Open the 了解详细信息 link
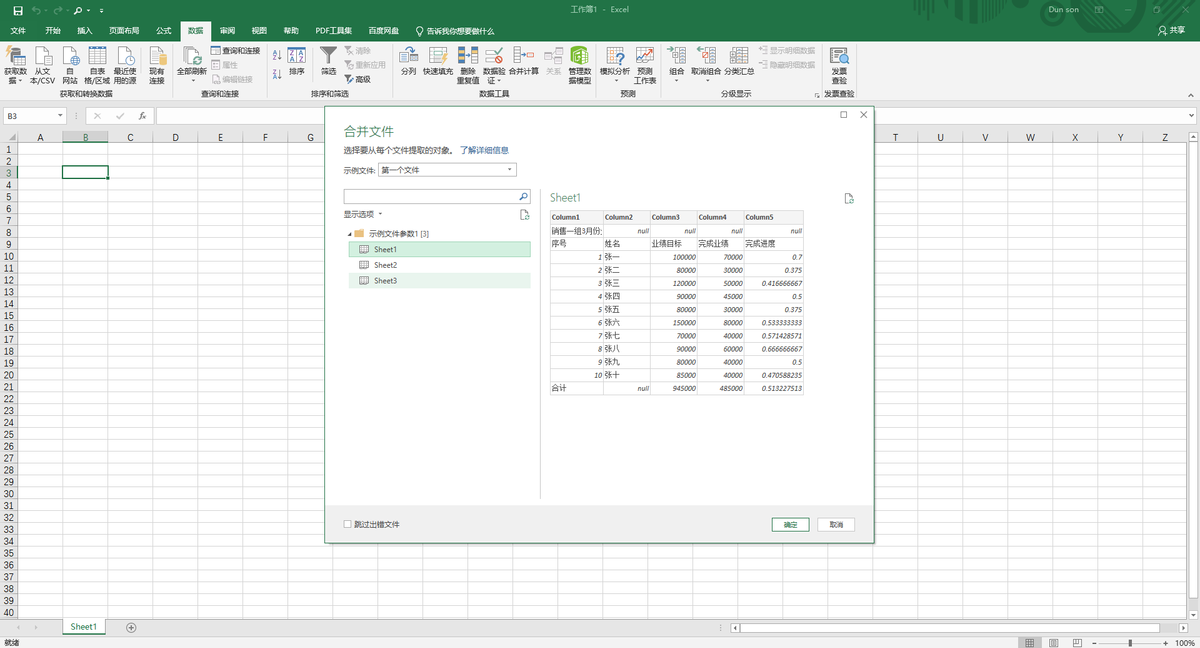Viewport: 1200px width, 648px height. (484, 150)
